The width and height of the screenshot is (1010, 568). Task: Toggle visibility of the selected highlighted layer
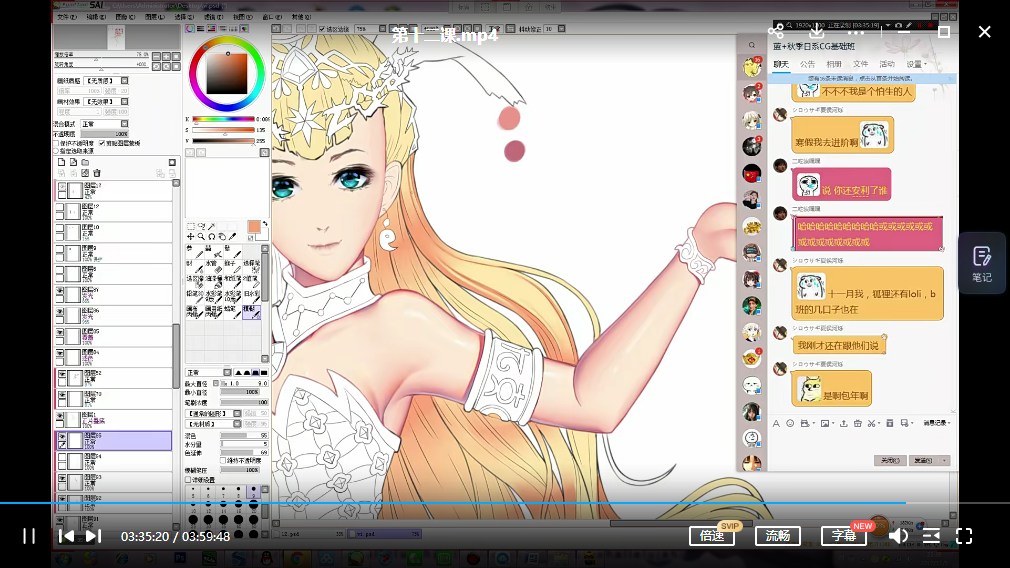[62, 437]
